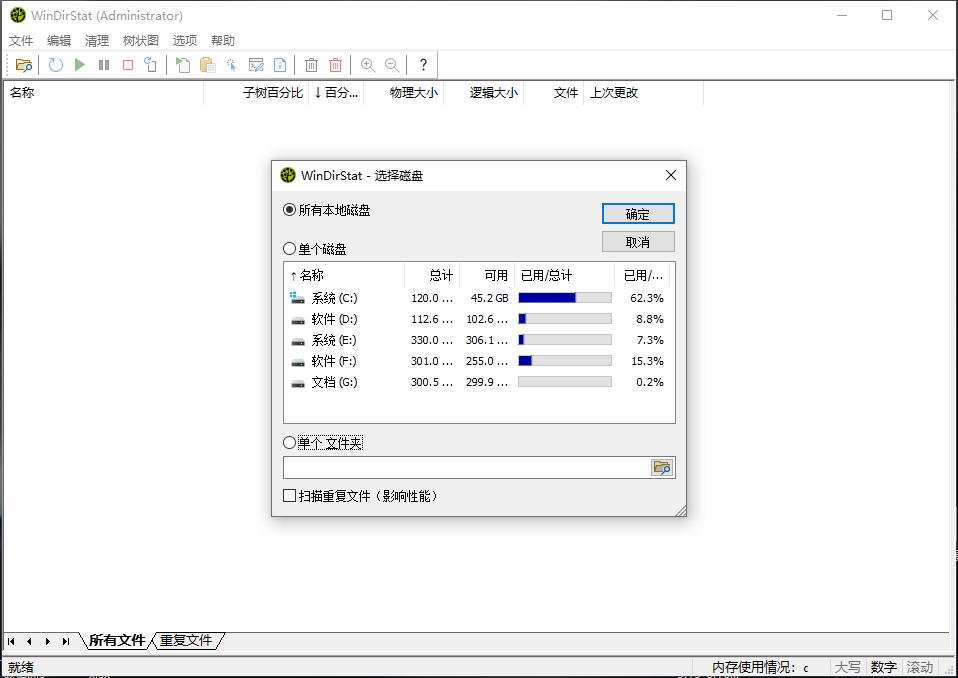The image size is (958, 678).
Task: Click the folder browse button beside path field
Action: pos(661,468)
